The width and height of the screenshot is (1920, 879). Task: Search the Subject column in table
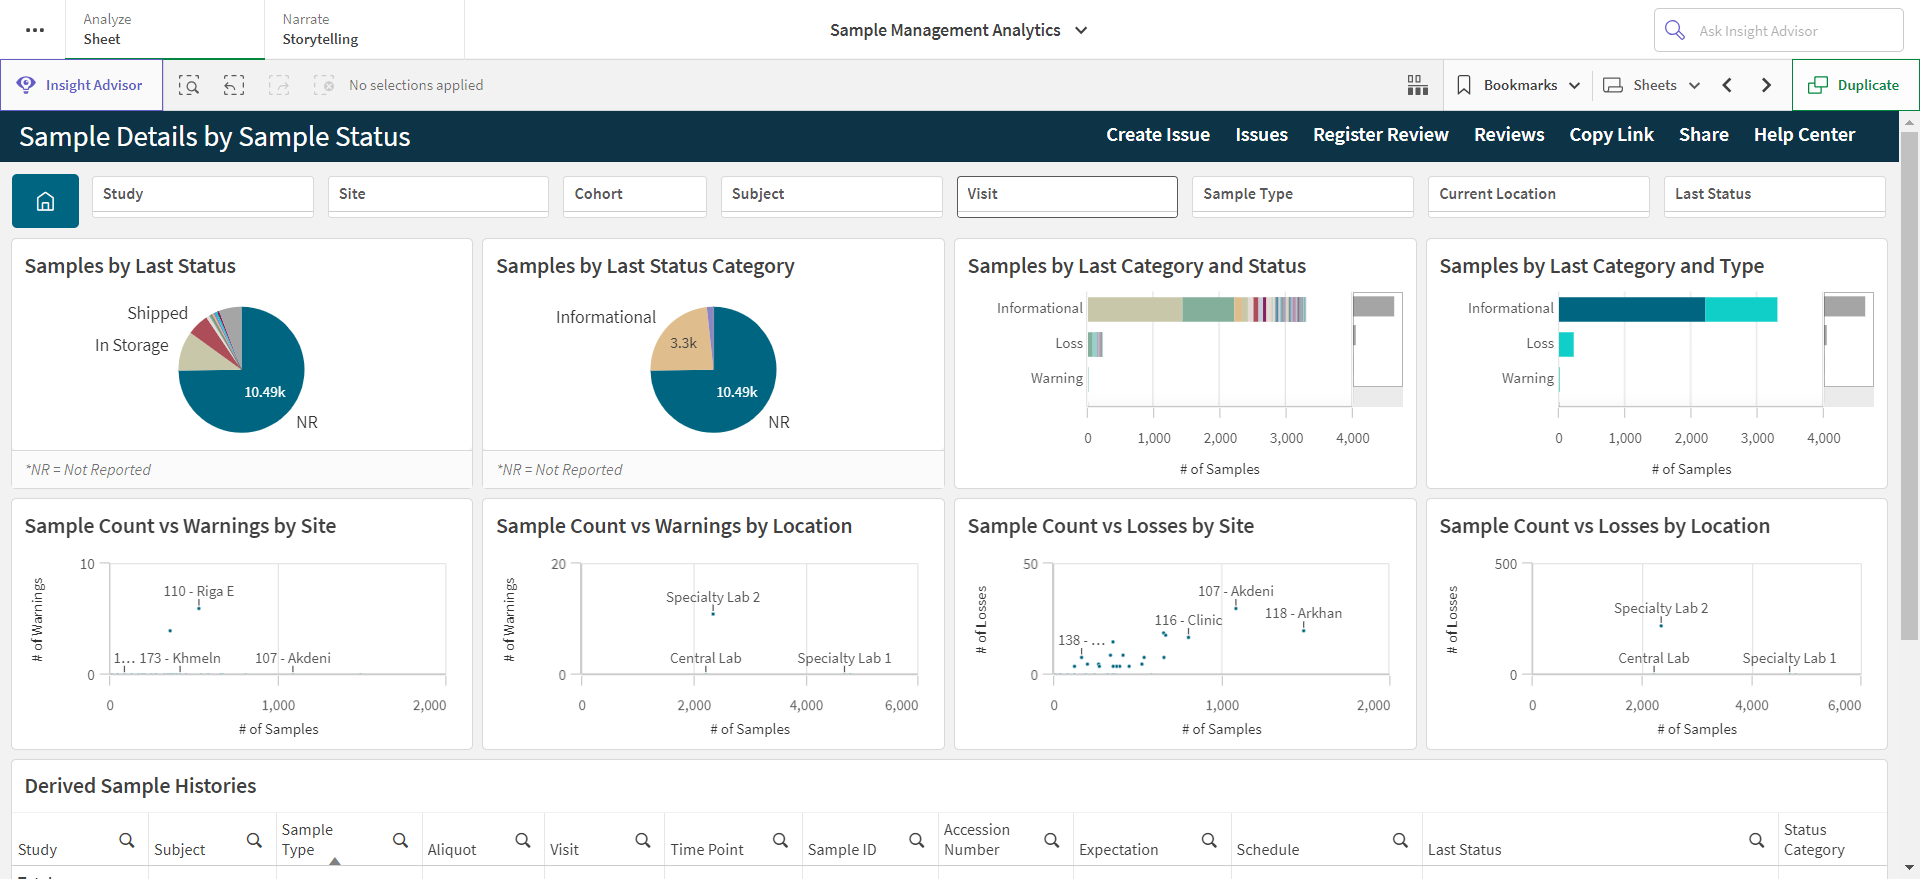[254, 840]
